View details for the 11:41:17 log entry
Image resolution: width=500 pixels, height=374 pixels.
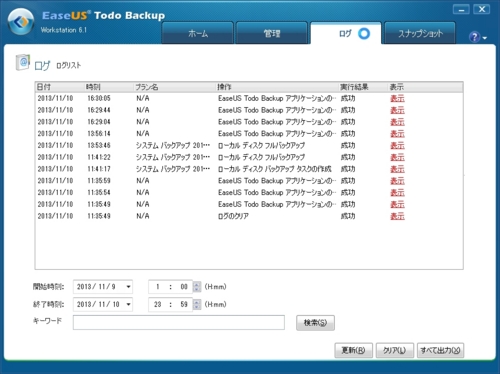click(x=397, y=169)
